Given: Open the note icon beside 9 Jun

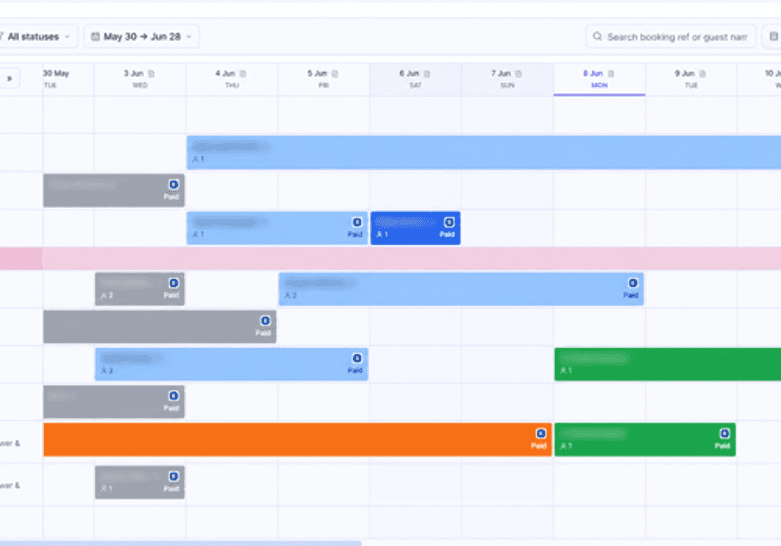Looking at the screenshot, I should pyautogui.click(x=702, y=73).
